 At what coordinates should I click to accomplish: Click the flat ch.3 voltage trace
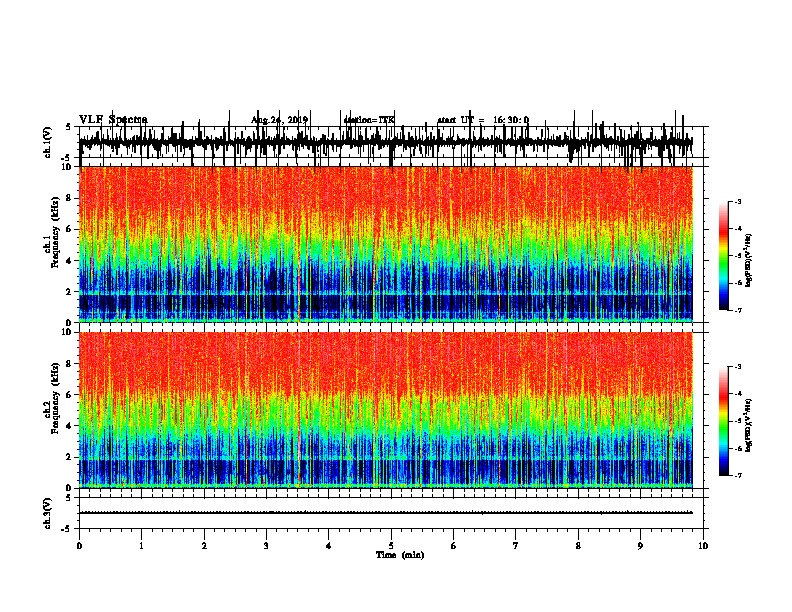point(386,513)
